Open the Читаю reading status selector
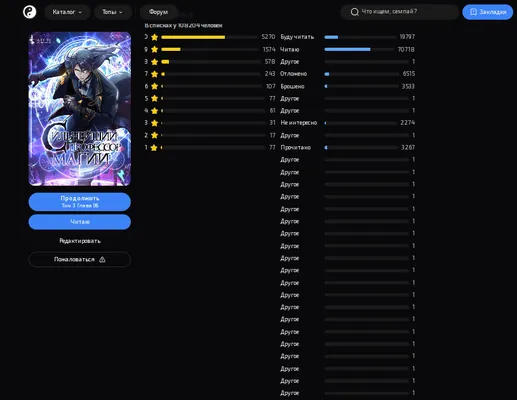This screenshot has height=400, width=517. [x=80, y=222]
